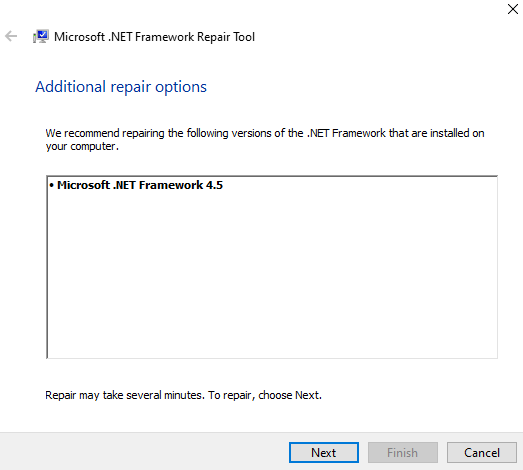Image resolution: width=523 pixels, height=470 pixels.
Task: Click the 'Repair may take several minutes' note
Action: pos(183,395)
